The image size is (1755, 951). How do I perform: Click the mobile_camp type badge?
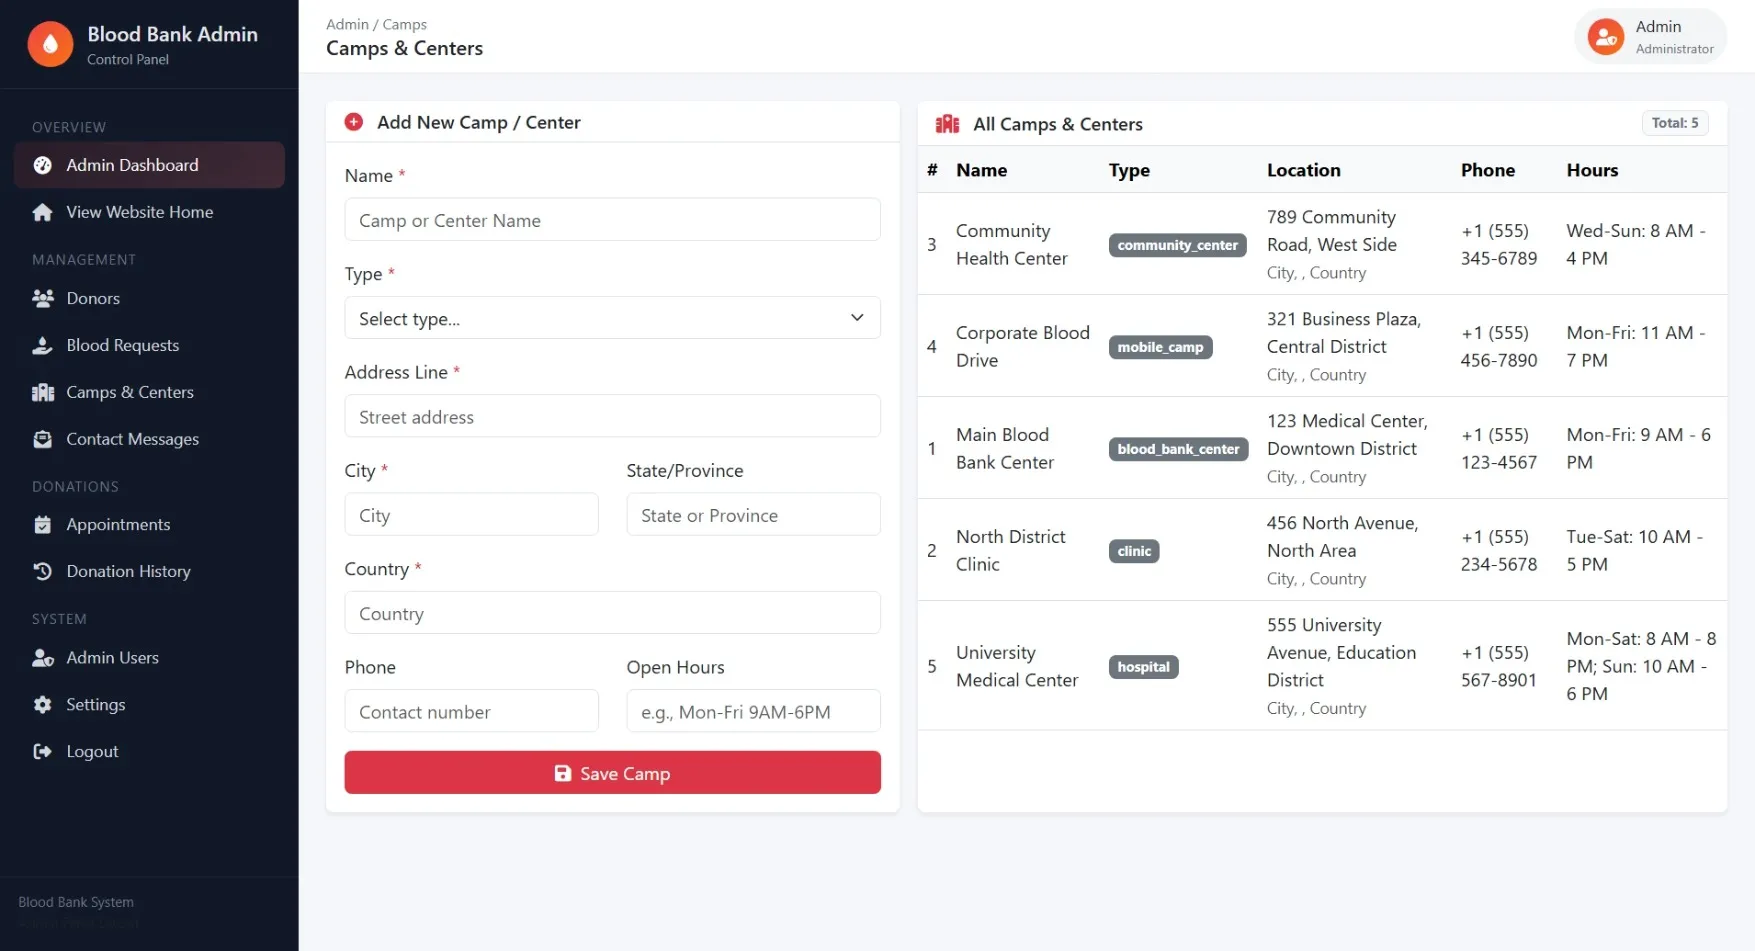1160,347
